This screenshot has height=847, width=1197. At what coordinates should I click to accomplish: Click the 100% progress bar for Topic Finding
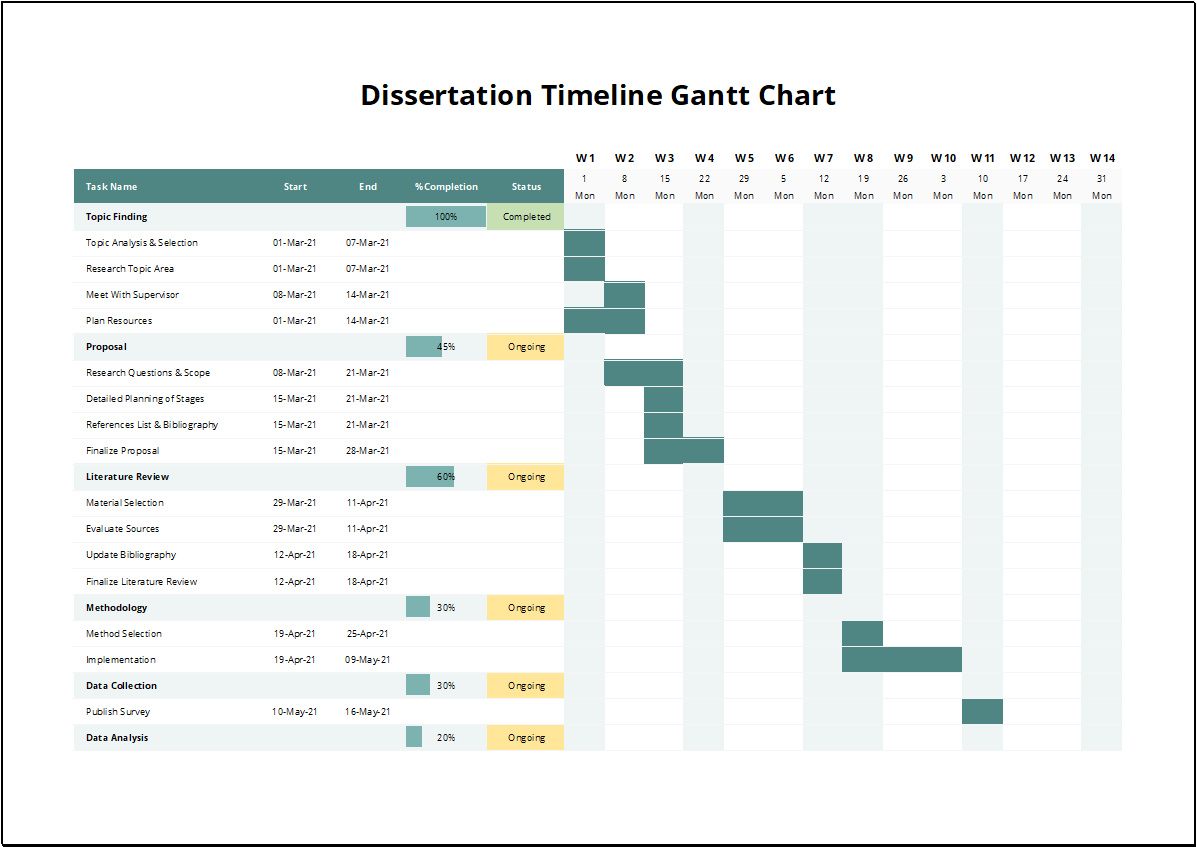coord(446,217)
